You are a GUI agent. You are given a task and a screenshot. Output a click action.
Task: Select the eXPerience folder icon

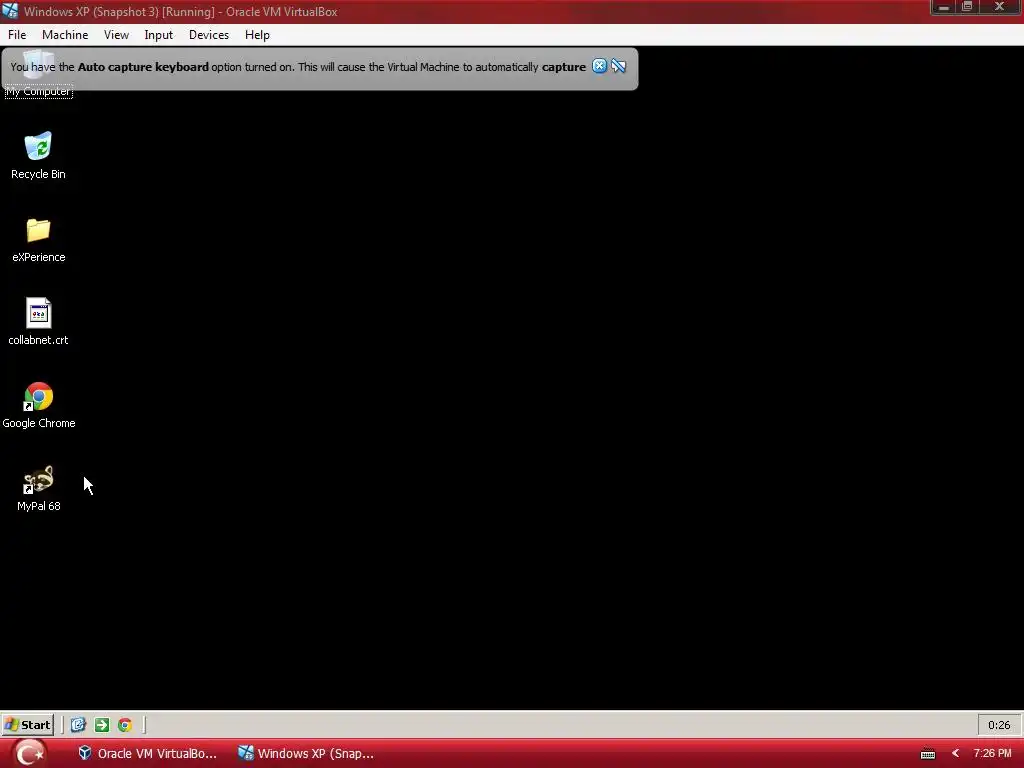(x=39, y=239)
